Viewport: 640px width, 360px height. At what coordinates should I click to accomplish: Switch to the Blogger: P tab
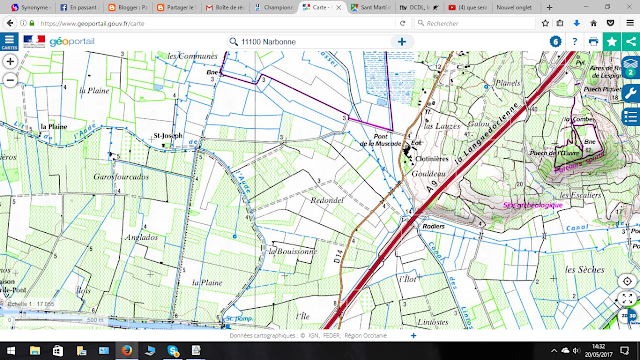(127, 7)
